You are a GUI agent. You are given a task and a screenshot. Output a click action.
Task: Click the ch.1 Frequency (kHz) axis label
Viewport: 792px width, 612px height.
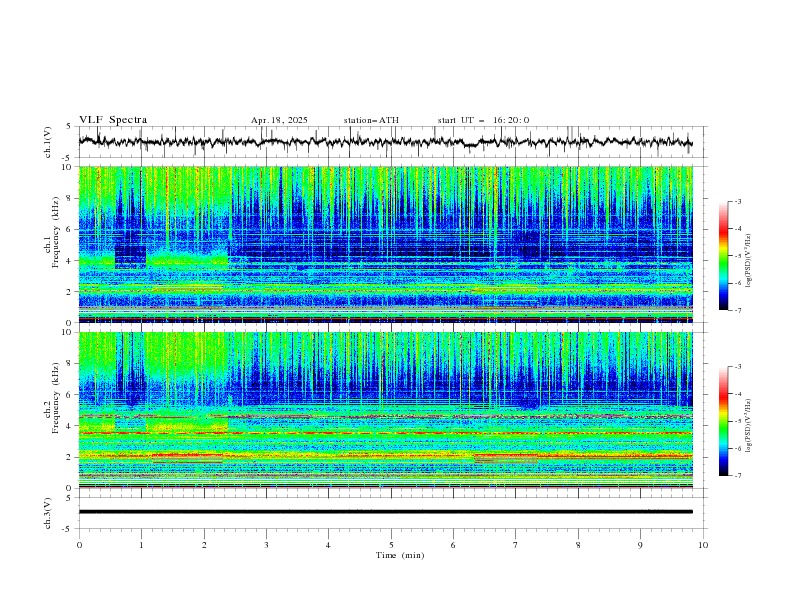tap(51, 233)
